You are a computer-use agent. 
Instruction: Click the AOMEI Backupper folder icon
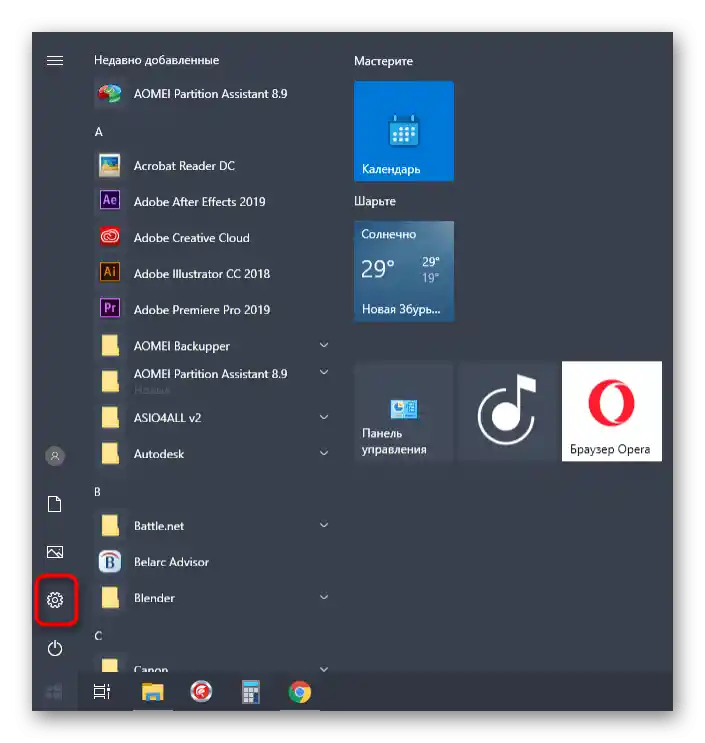pyautogui.click(x=110, y=345)
